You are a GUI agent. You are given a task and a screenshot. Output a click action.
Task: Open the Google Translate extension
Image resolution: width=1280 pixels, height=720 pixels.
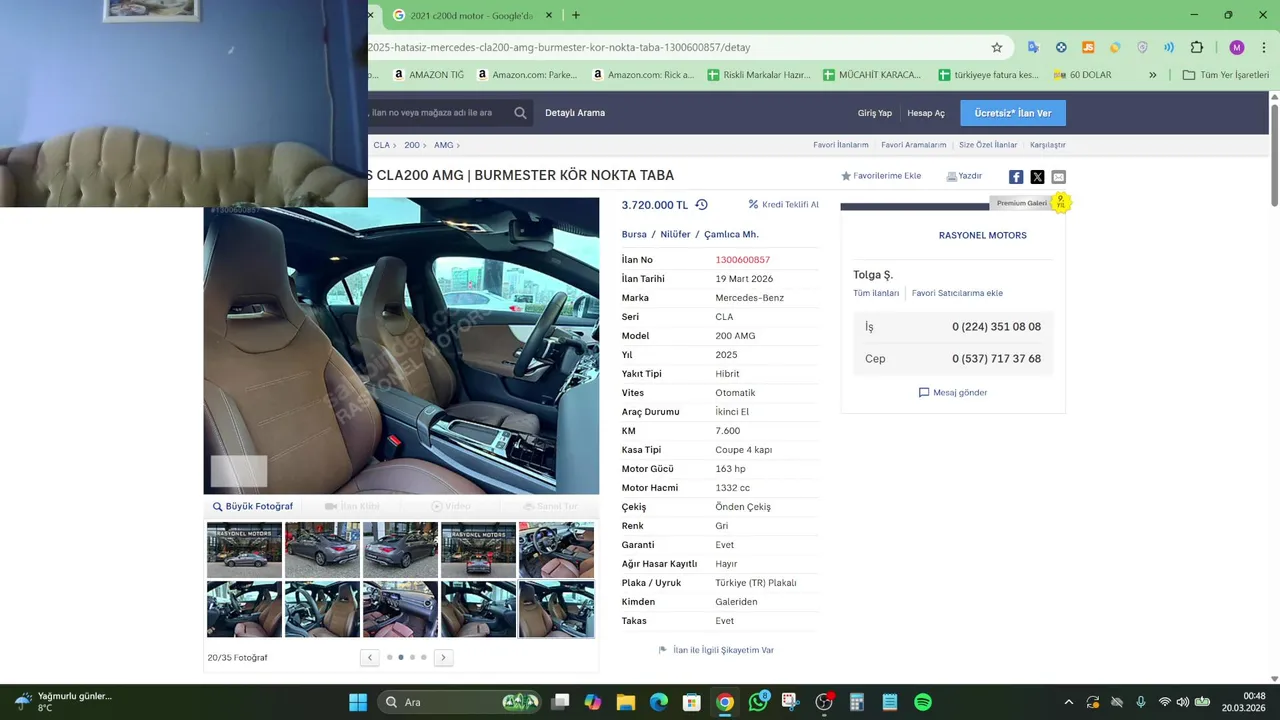click(x=1033, y=47)
